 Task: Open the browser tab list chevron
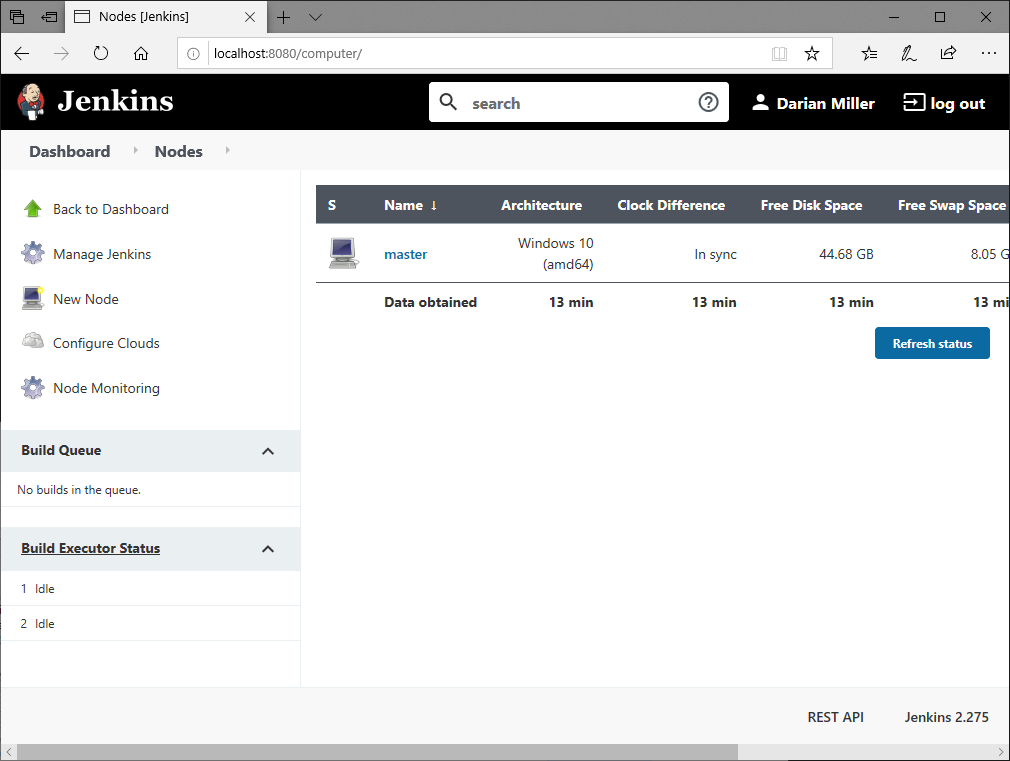pyautogui.click(x=315, y=17)
